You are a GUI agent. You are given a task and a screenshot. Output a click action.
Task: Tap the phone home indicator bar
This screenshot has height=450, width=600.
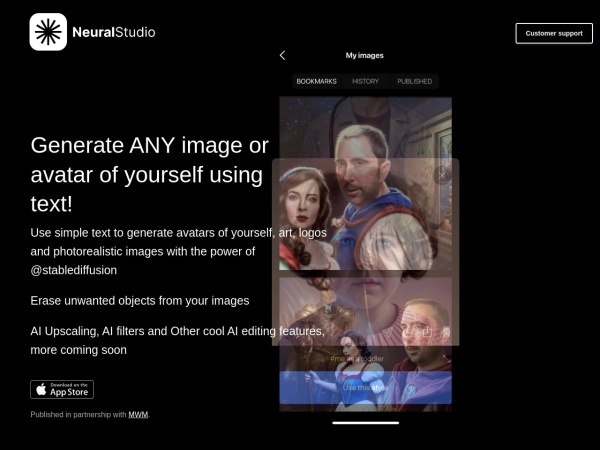tap(365, 422)
